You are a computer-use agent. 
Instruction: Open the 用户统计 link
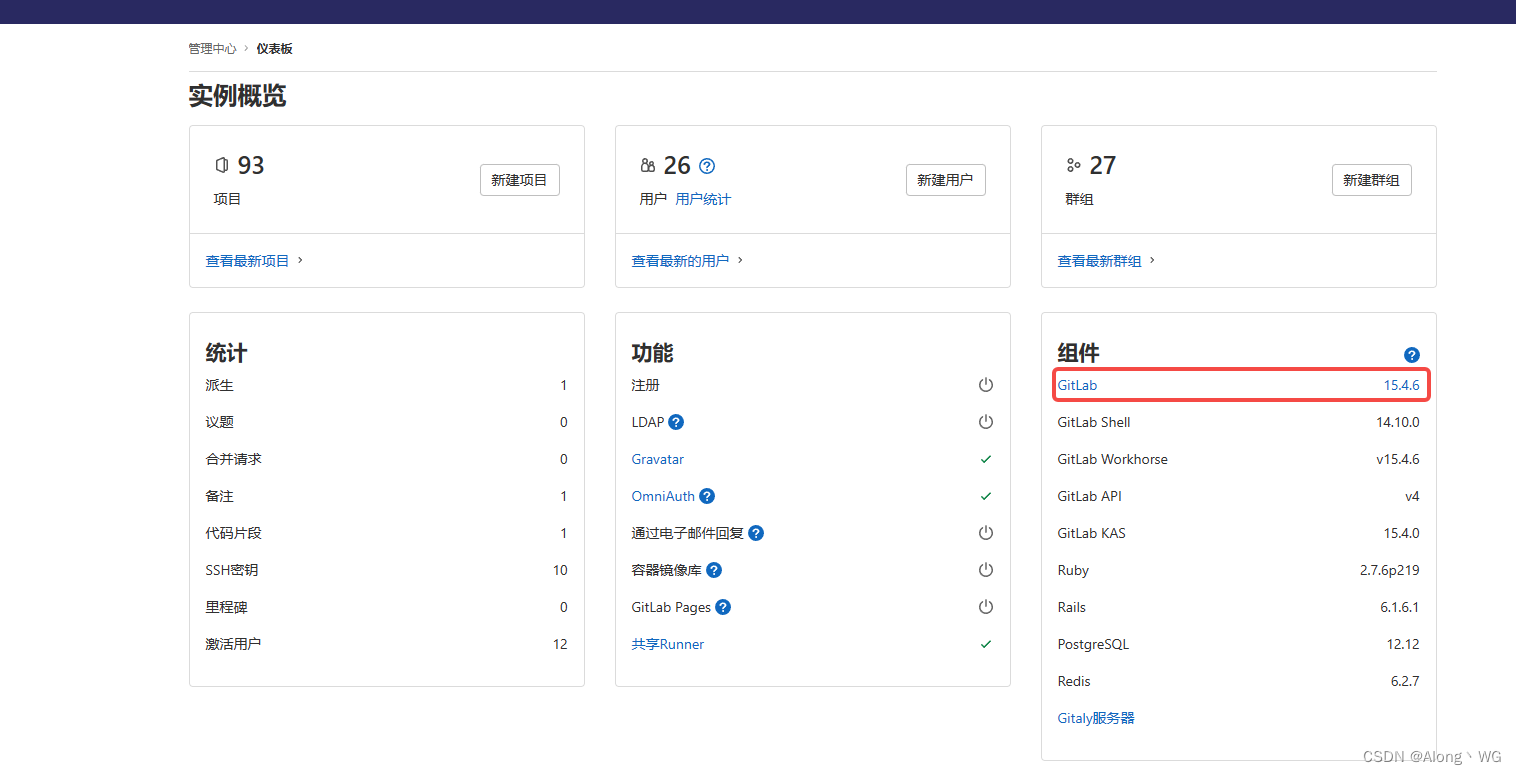(x=703, y=199)
